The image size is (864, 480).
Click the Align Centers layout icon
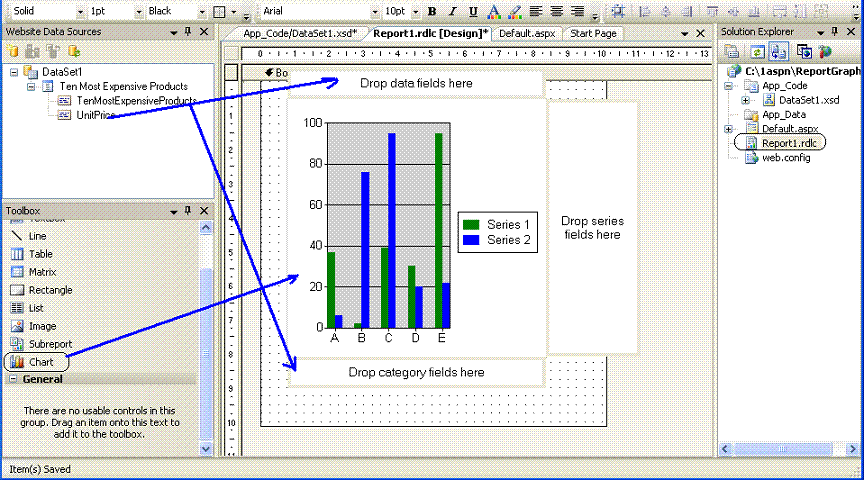(x=666, y=11)
